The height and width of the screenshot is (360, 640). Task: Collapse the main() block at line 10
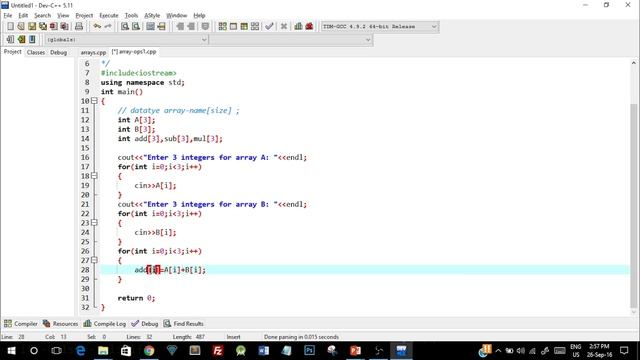point(94,101)
